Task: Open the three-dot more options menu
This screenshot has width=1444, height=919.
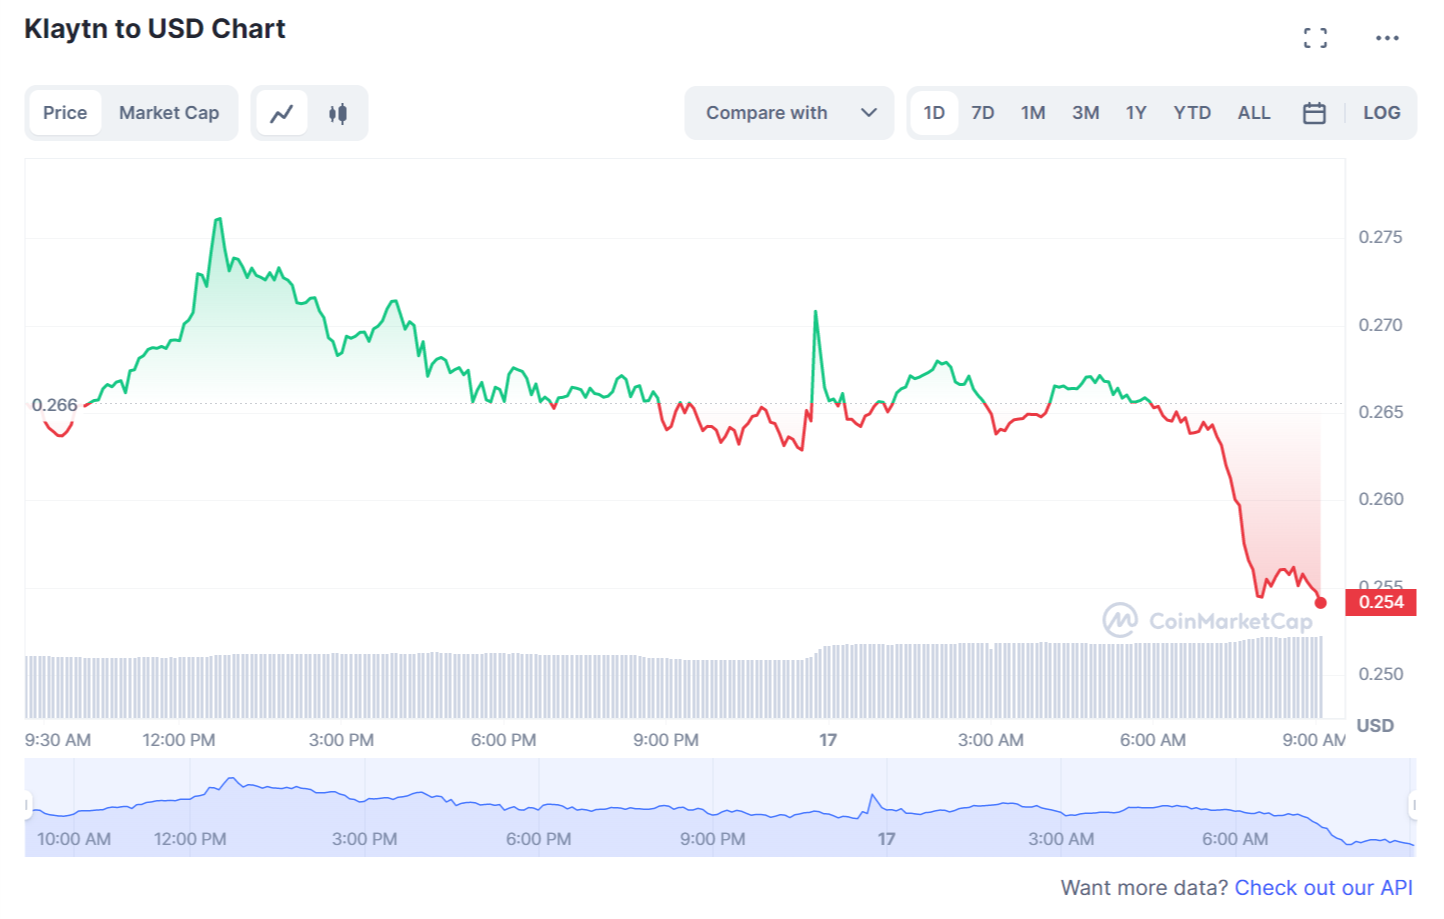Action: click(x=1386, y=38)
